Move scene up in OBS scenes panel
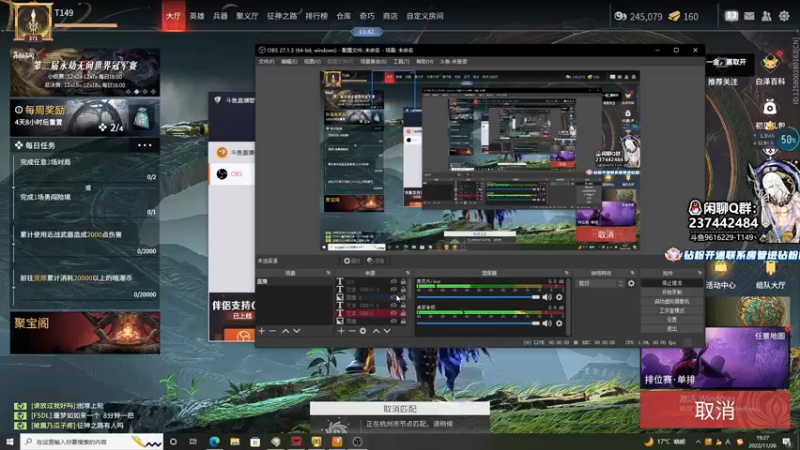This screenshot has width=800, height=450. pos(286,331)
